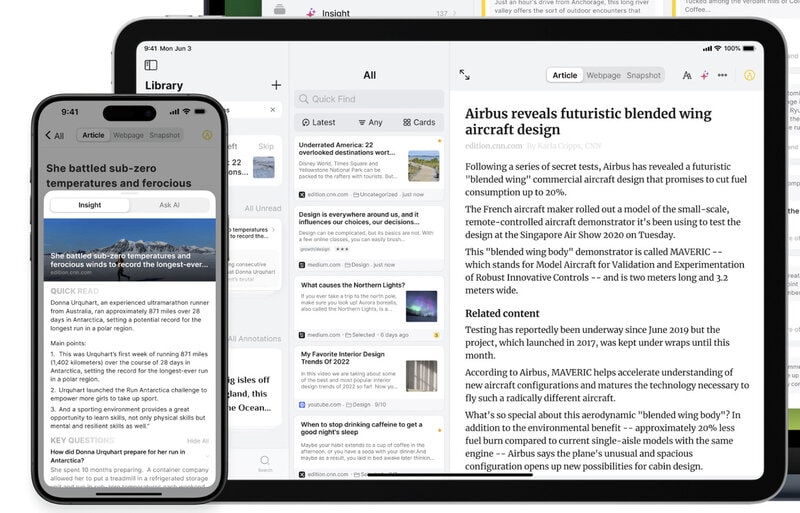The height and width of the screenshot is (513, 800).
Task: Click the Airbus article headline
Action: pyautogui.click(x=588, y=121)
